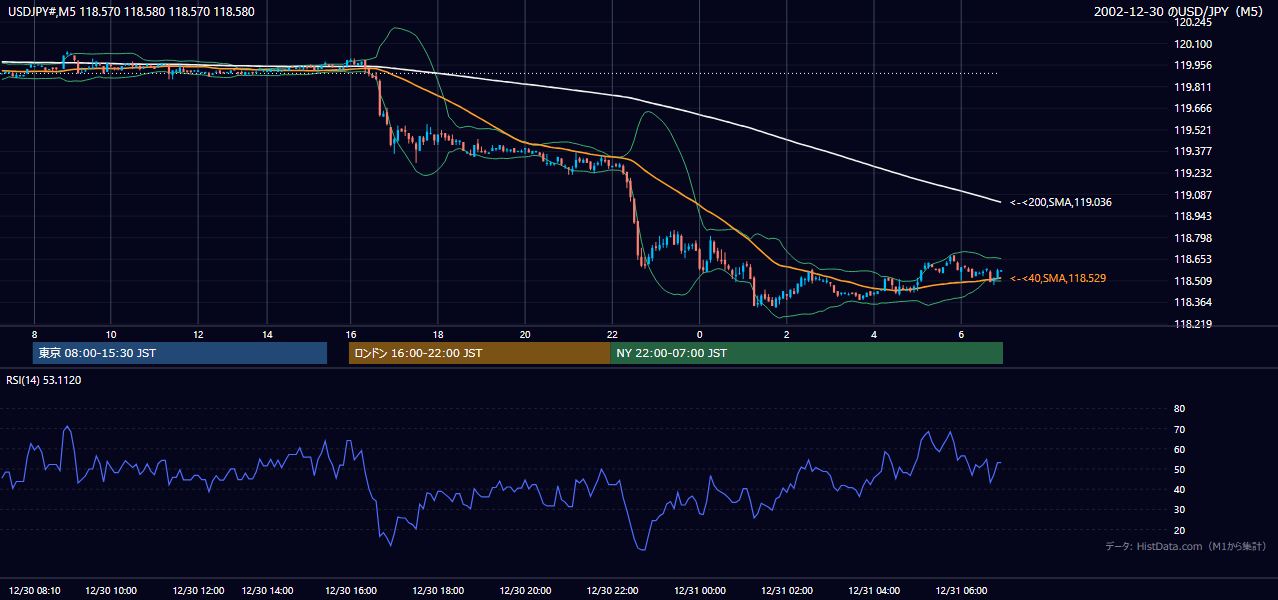Click the RSI(14) 53.1120 indicator label

click(44, 380)
